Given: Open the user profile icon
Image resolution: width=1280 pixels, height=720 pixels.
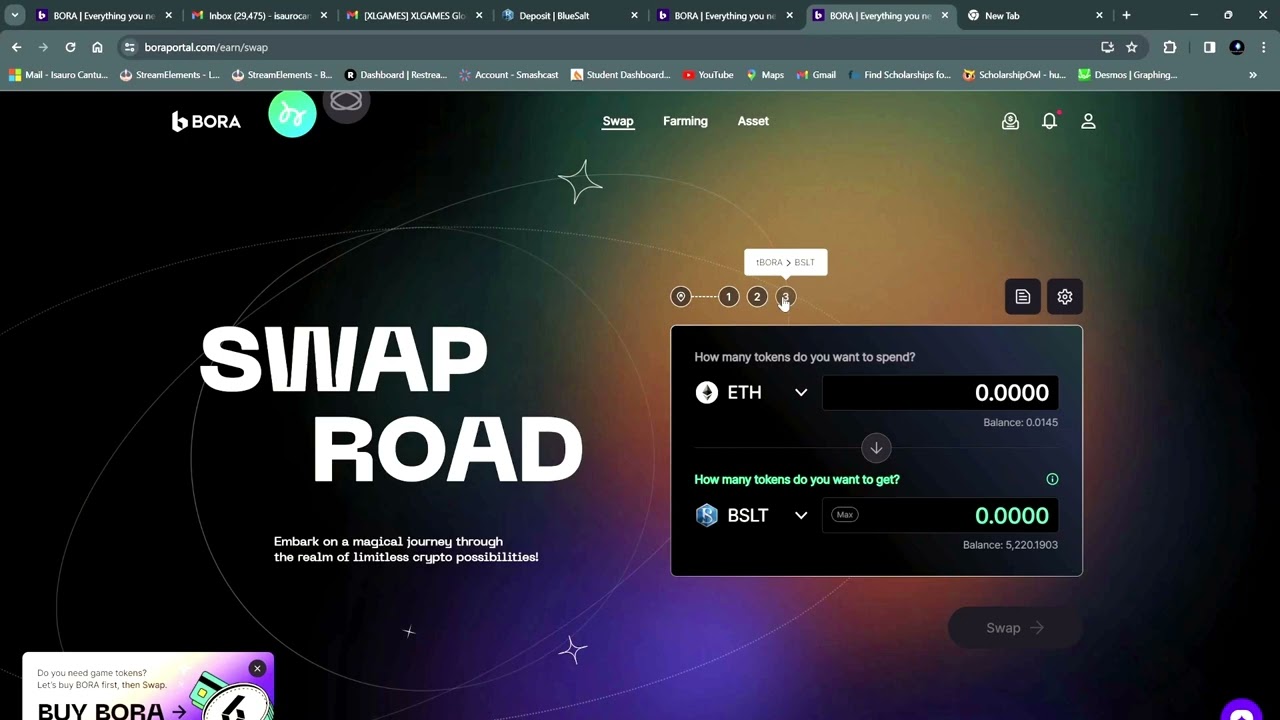Looking at the screenshot, I should tap(1088, 121).
